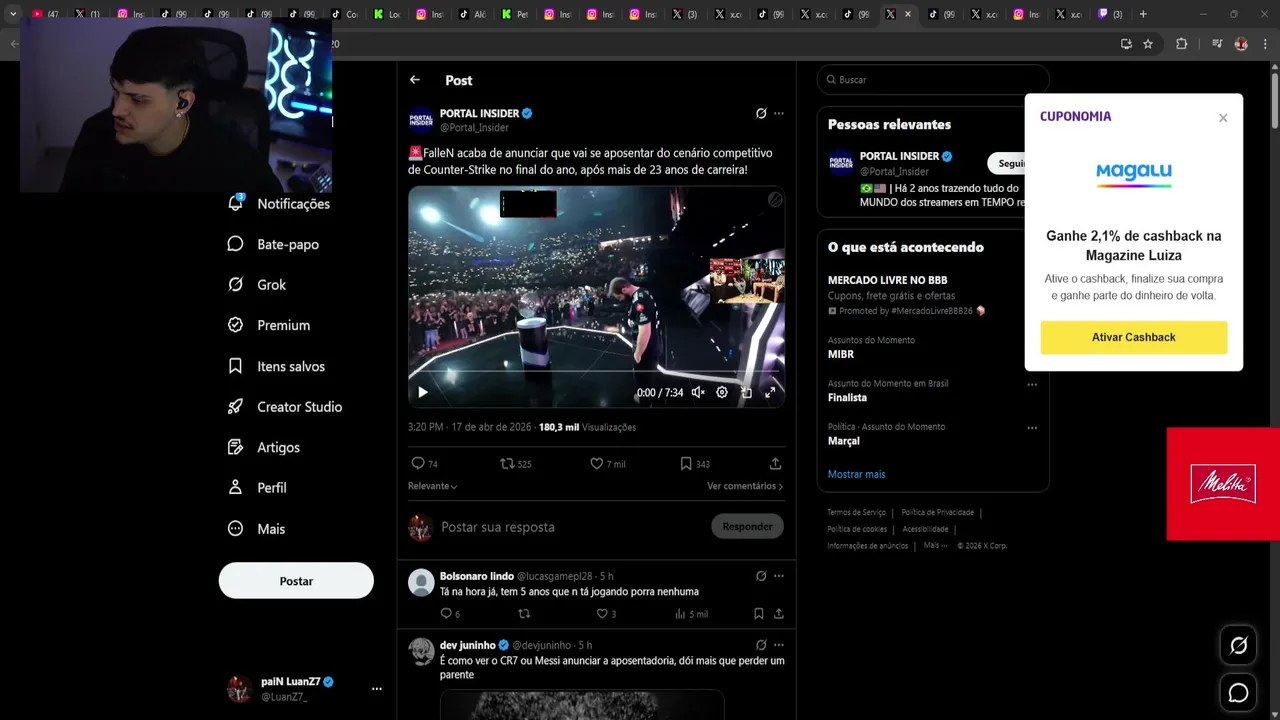
Task: Expand footer Mais menu
Action: (x=934, y=546)
